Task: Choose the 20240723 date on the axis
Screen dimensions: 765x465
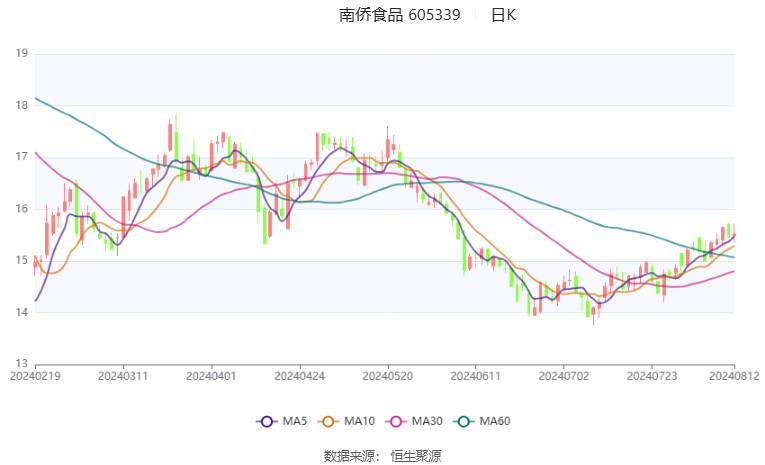Action: pos(651,377)
